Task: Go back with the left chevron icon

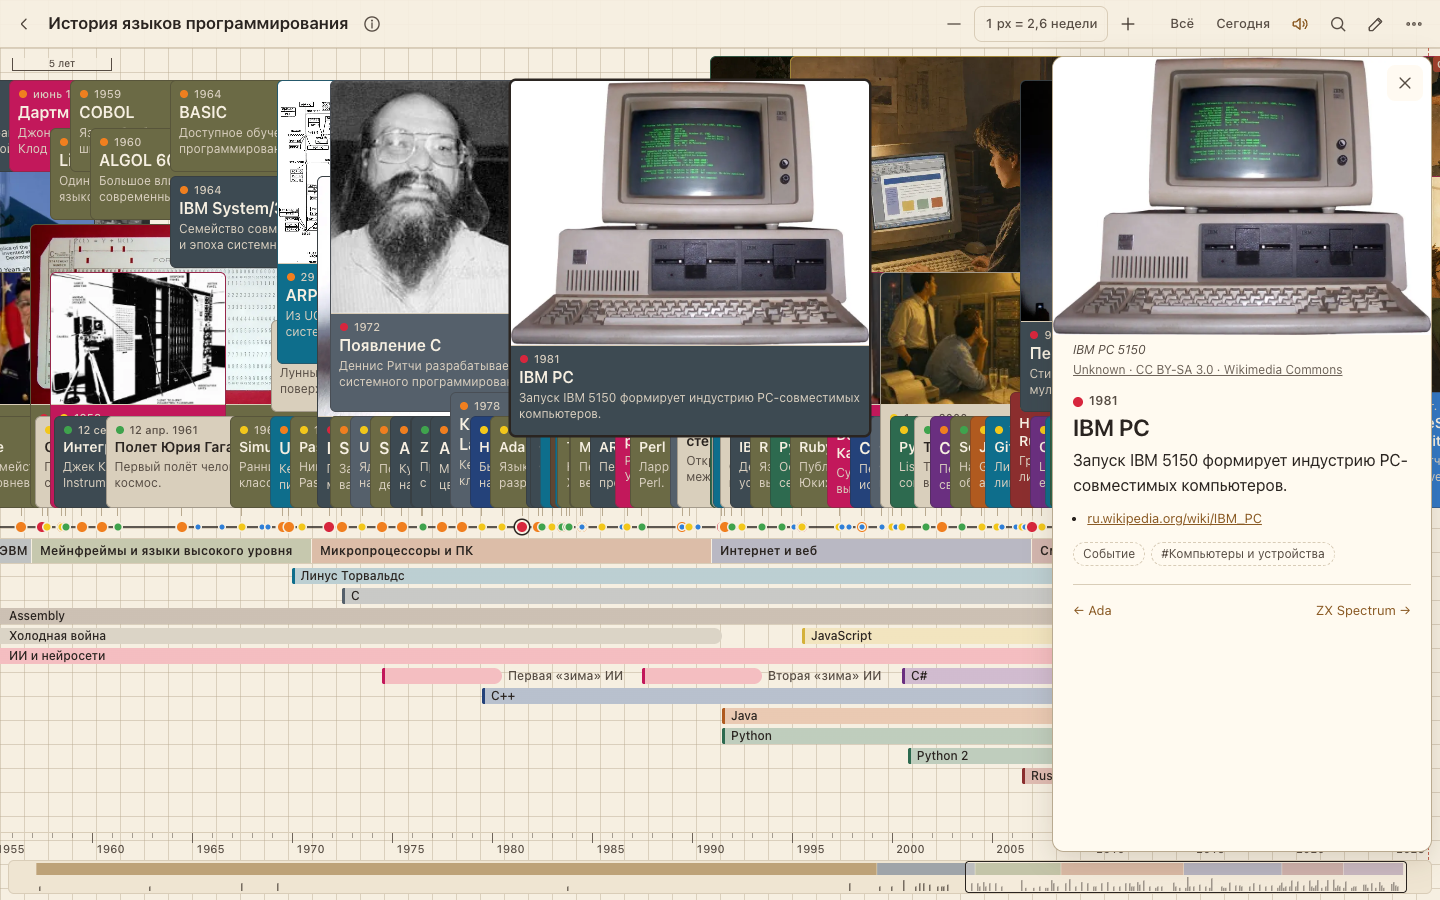Action: tap(24, 24)
